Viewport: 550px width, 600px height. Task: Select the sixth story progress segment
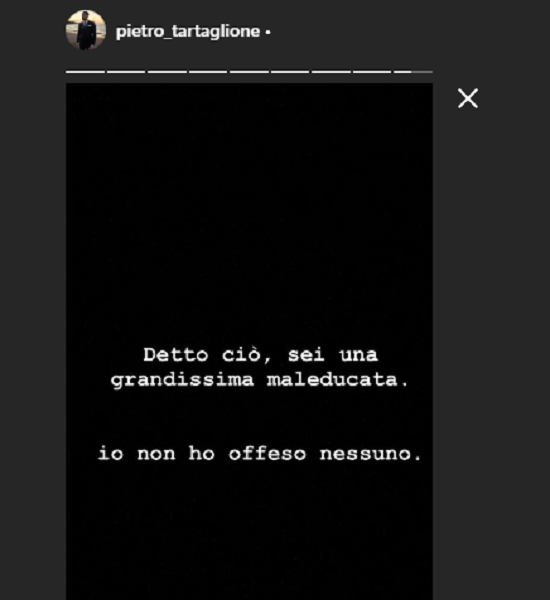pos(290,72)
